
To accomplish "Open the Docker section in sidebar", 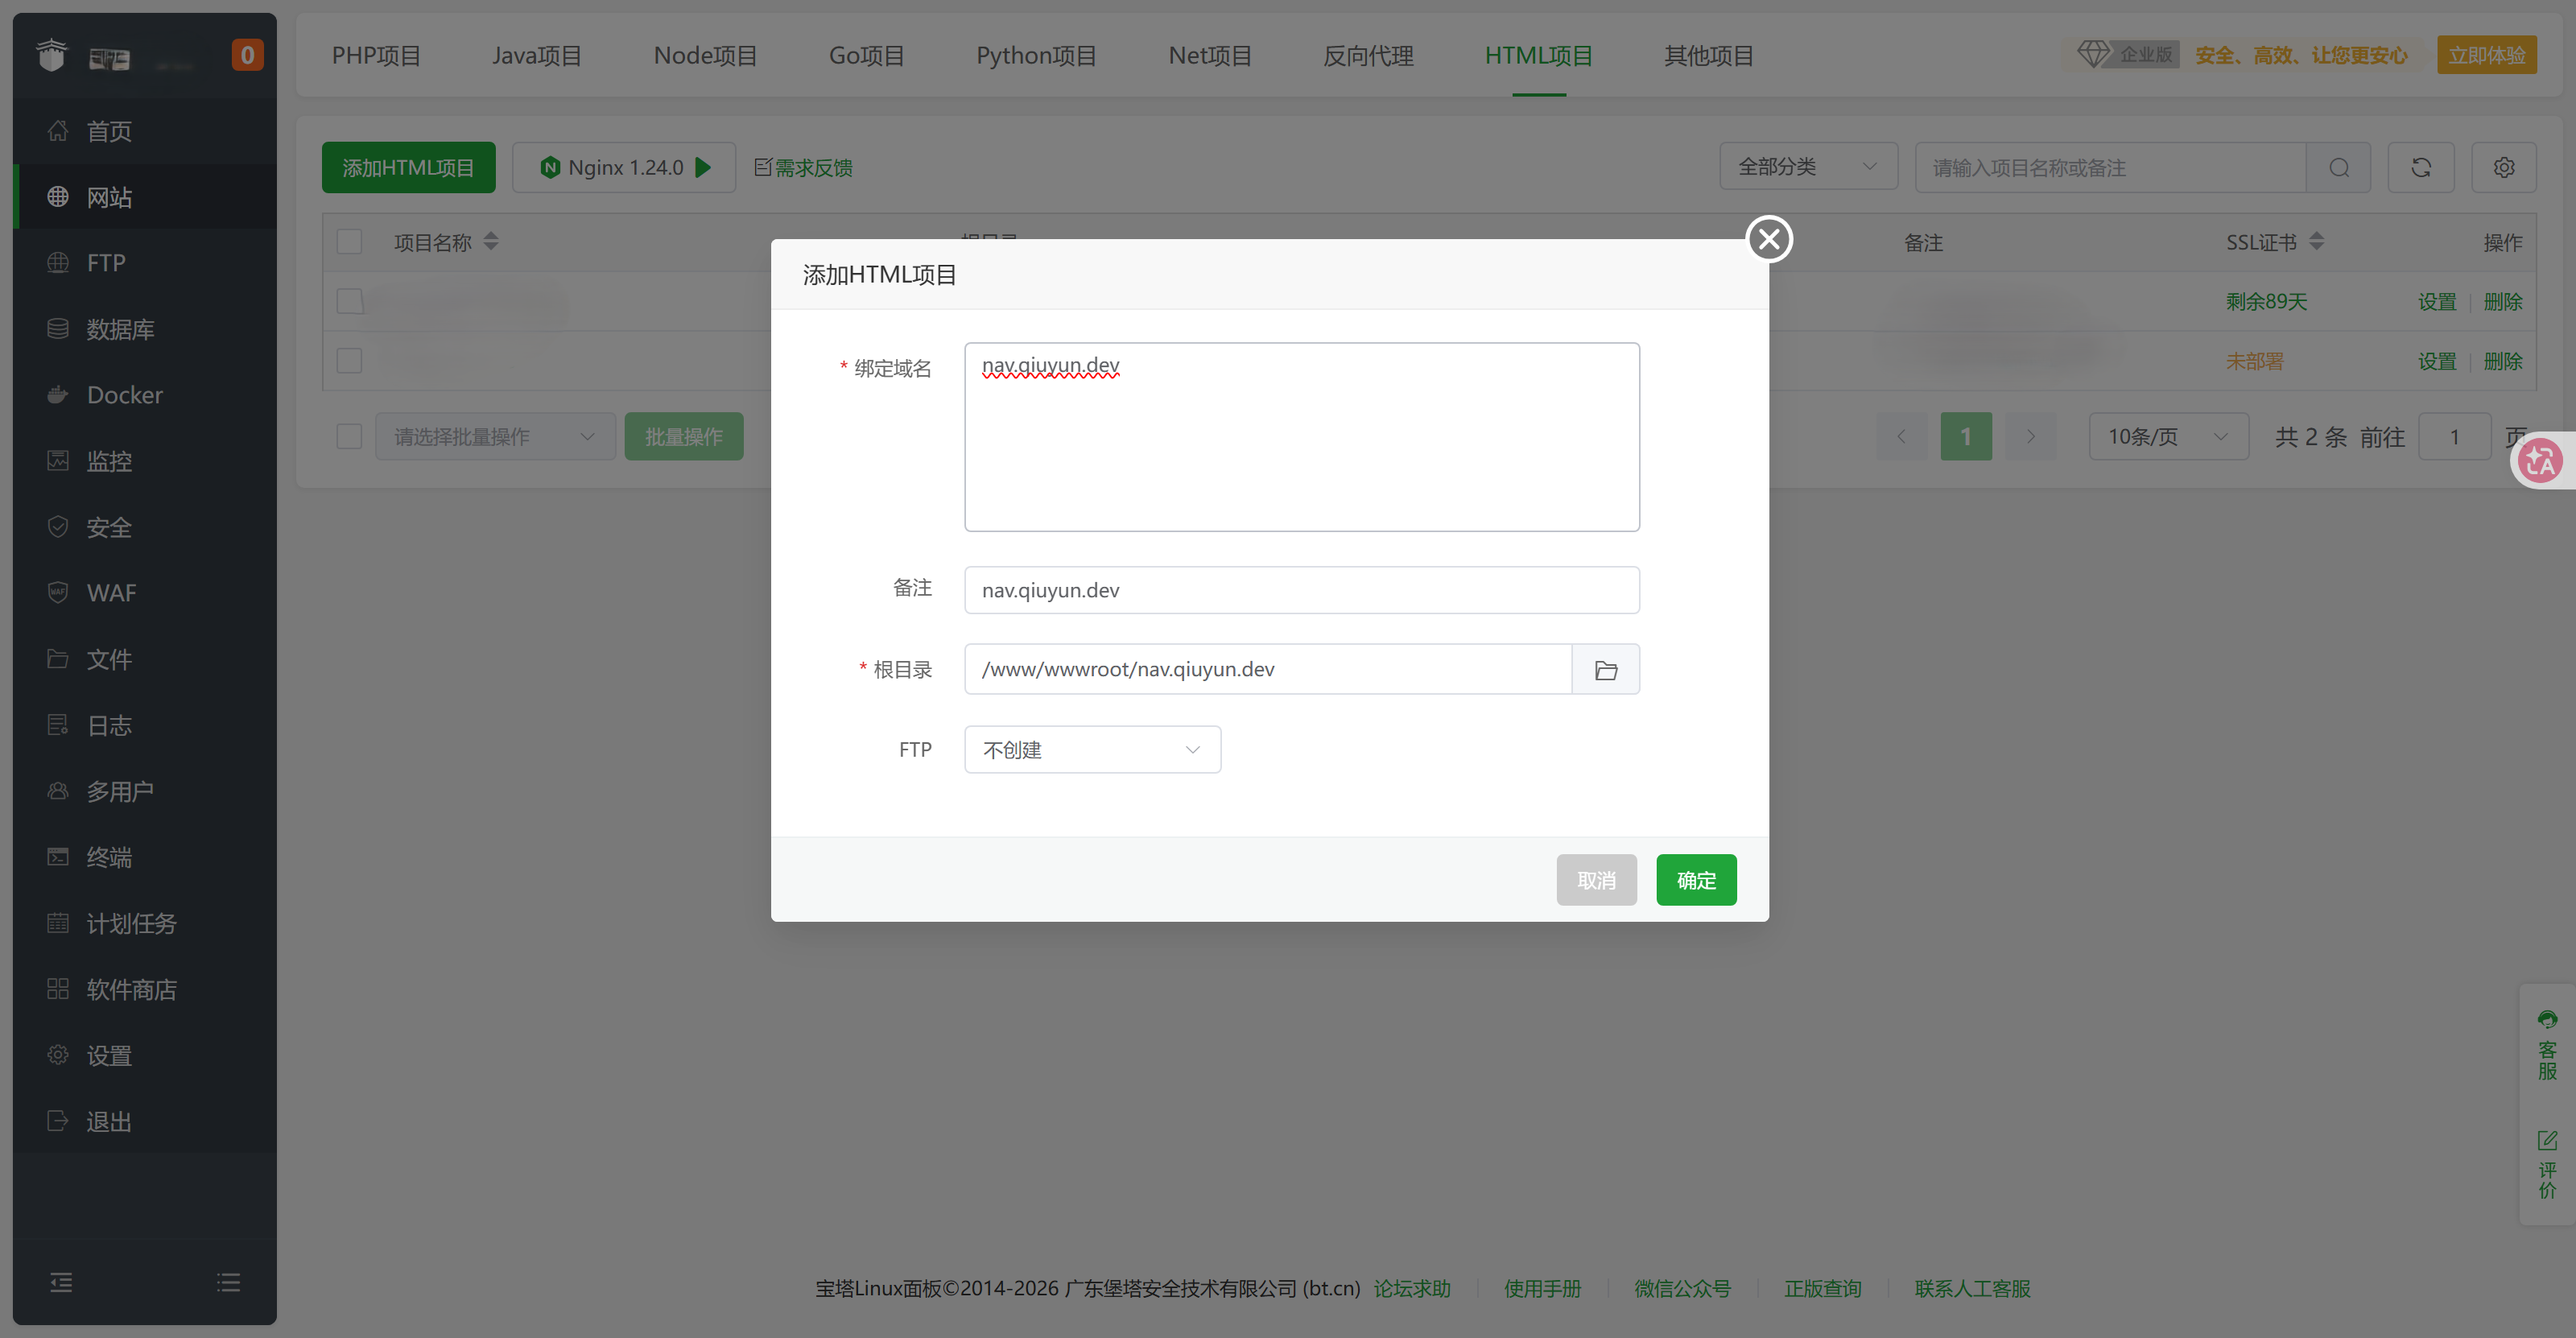I will click(x=123, y=394).
